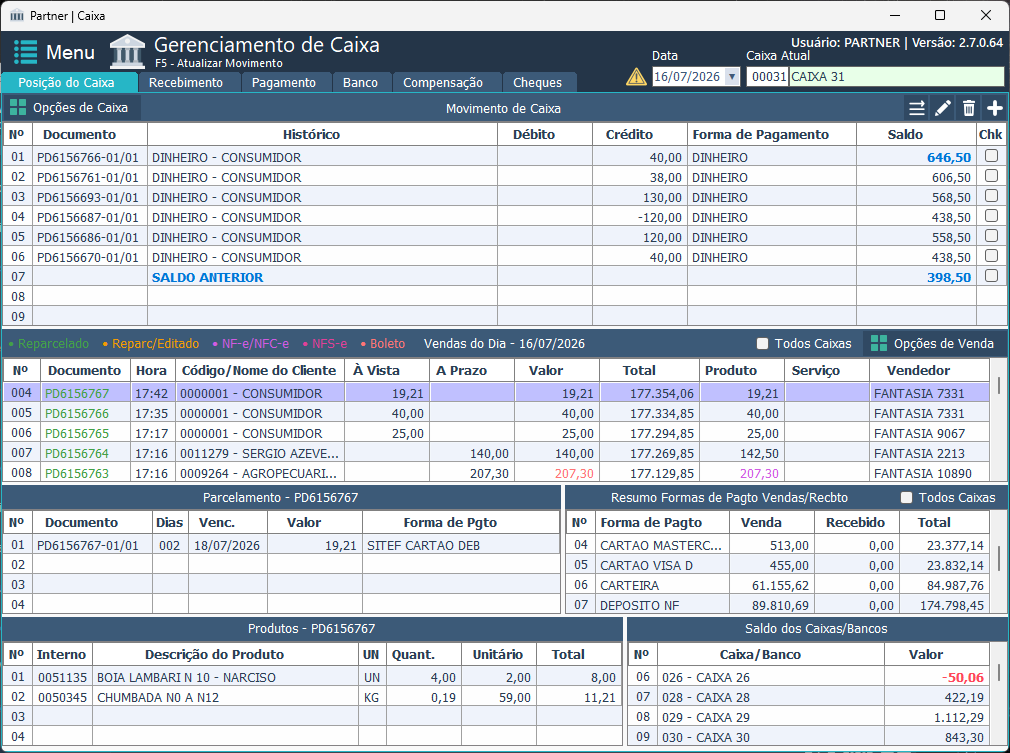Click the trash delete icon
The image size is (1010, 753).
click(x=969, y=108)
